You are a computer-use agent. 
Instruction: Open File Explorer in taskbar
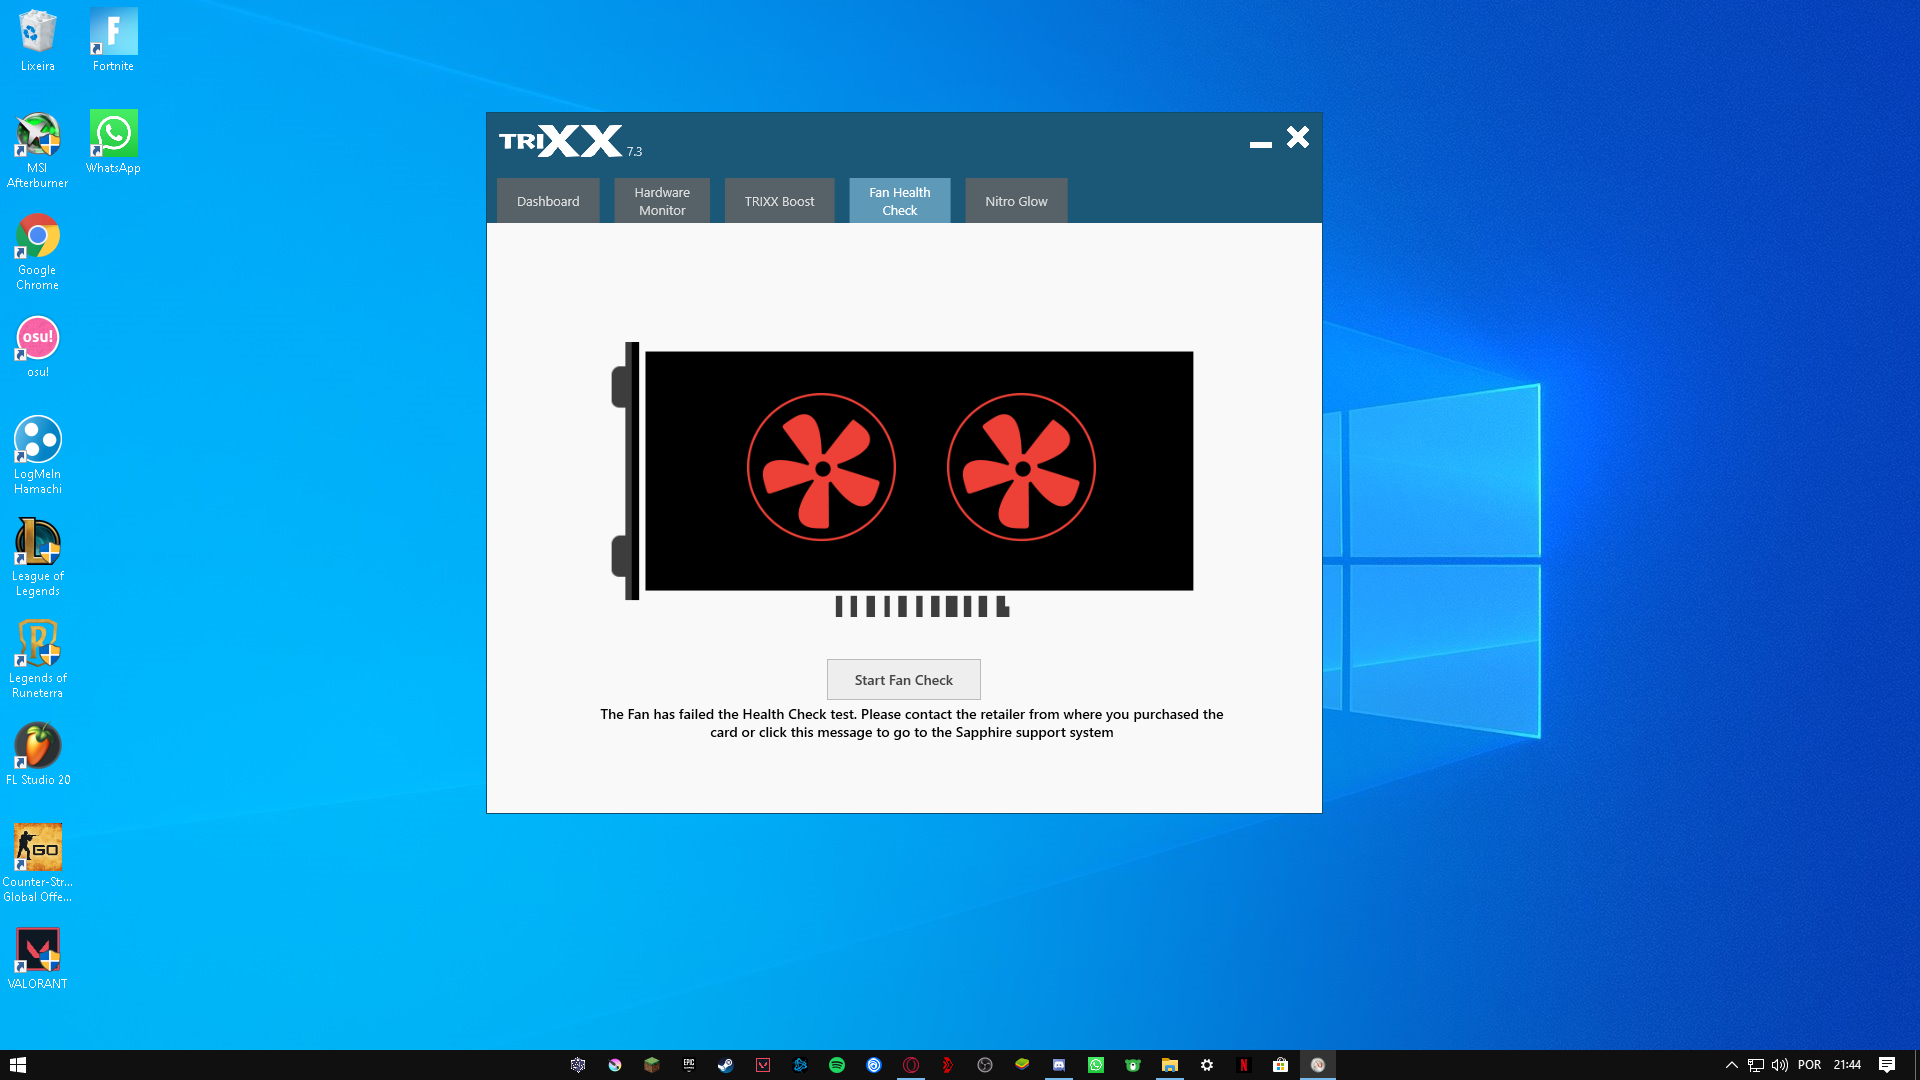[1170, 1065]
